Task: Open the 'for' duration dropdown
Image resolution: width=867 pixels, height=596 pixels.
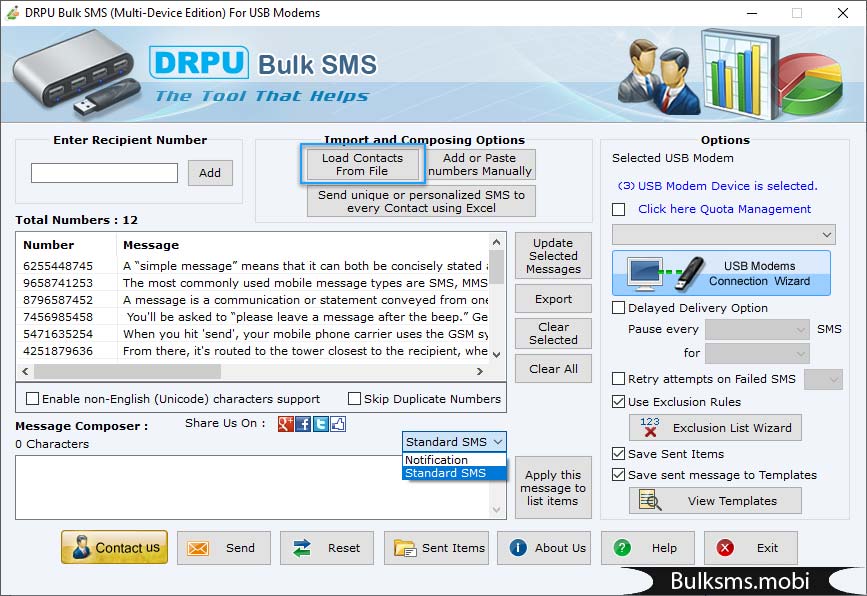Action: pos(758,353)
